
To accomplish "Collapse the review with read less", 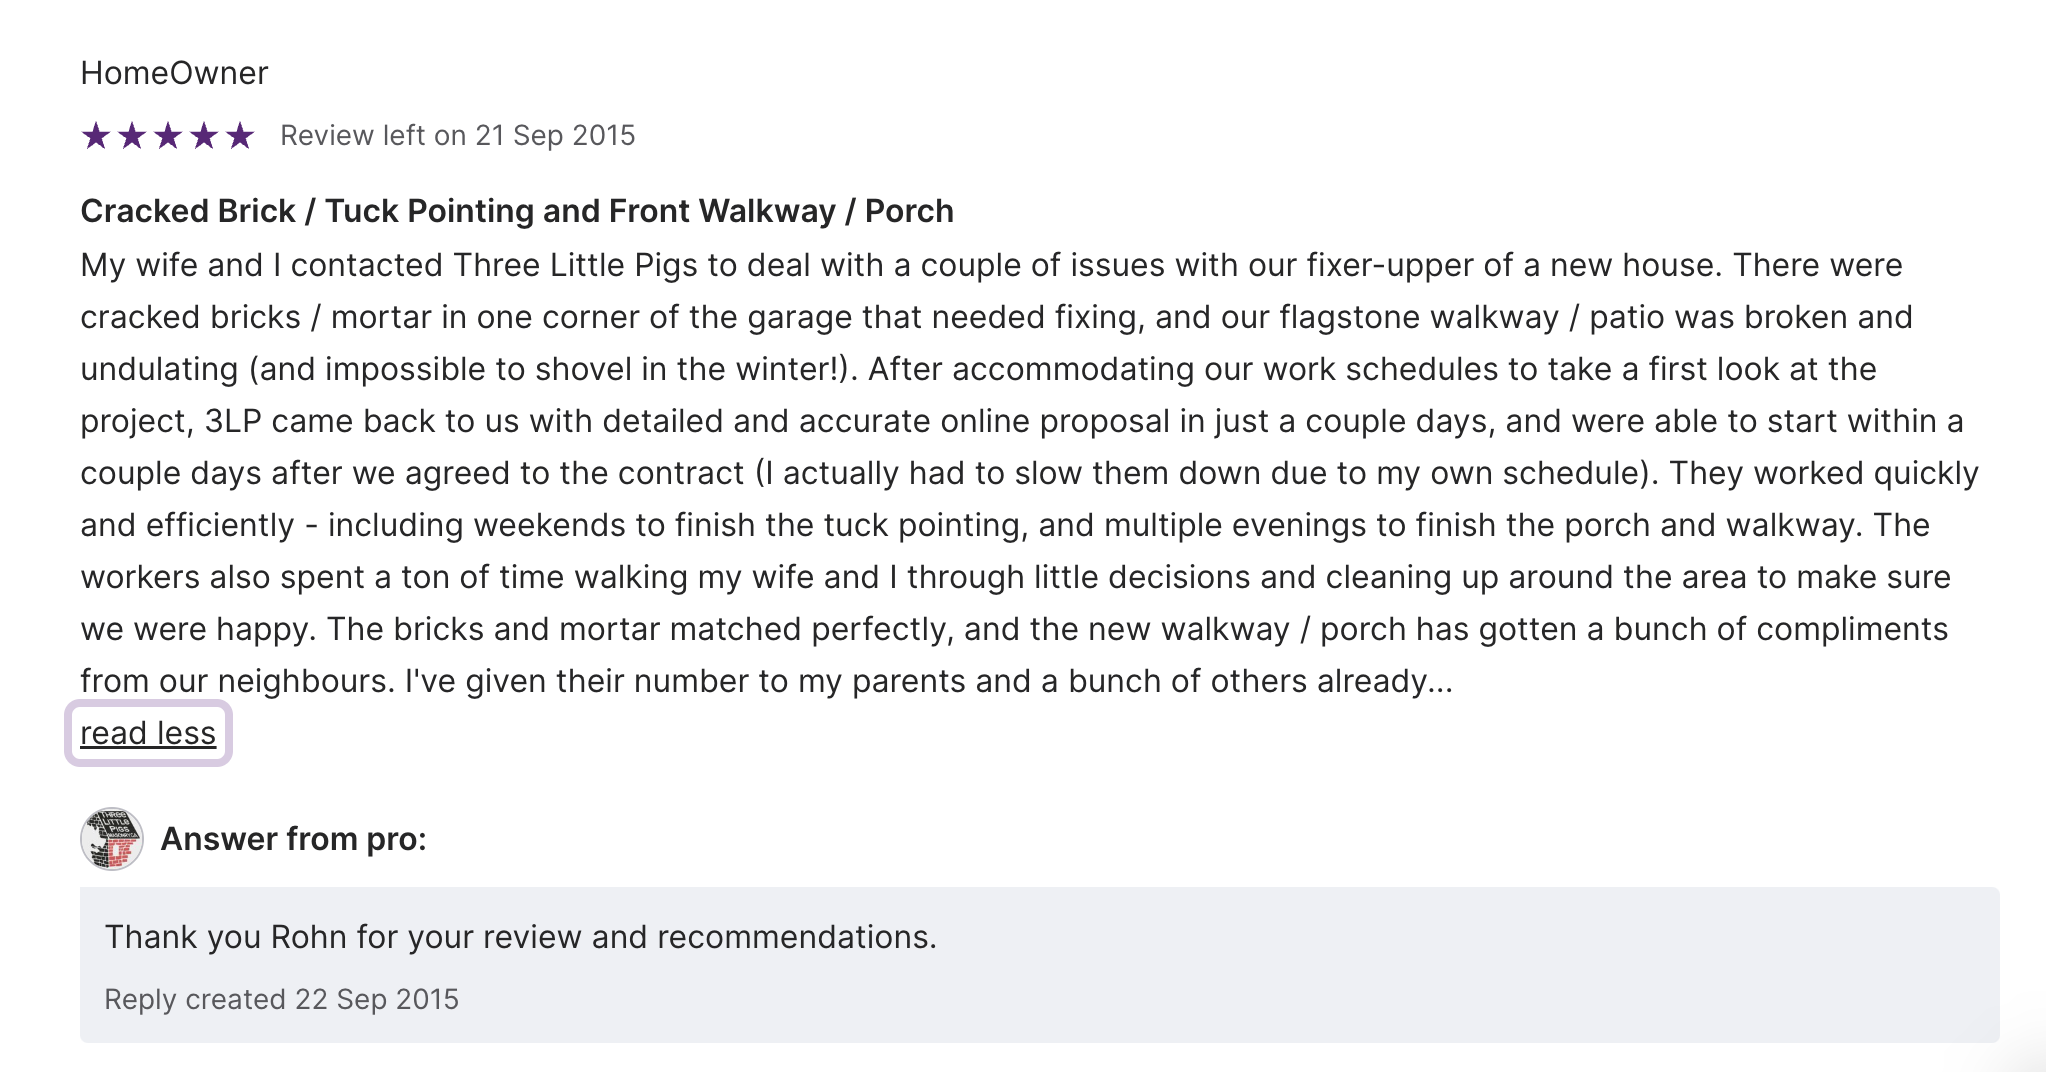I will (x=148, y=733).
